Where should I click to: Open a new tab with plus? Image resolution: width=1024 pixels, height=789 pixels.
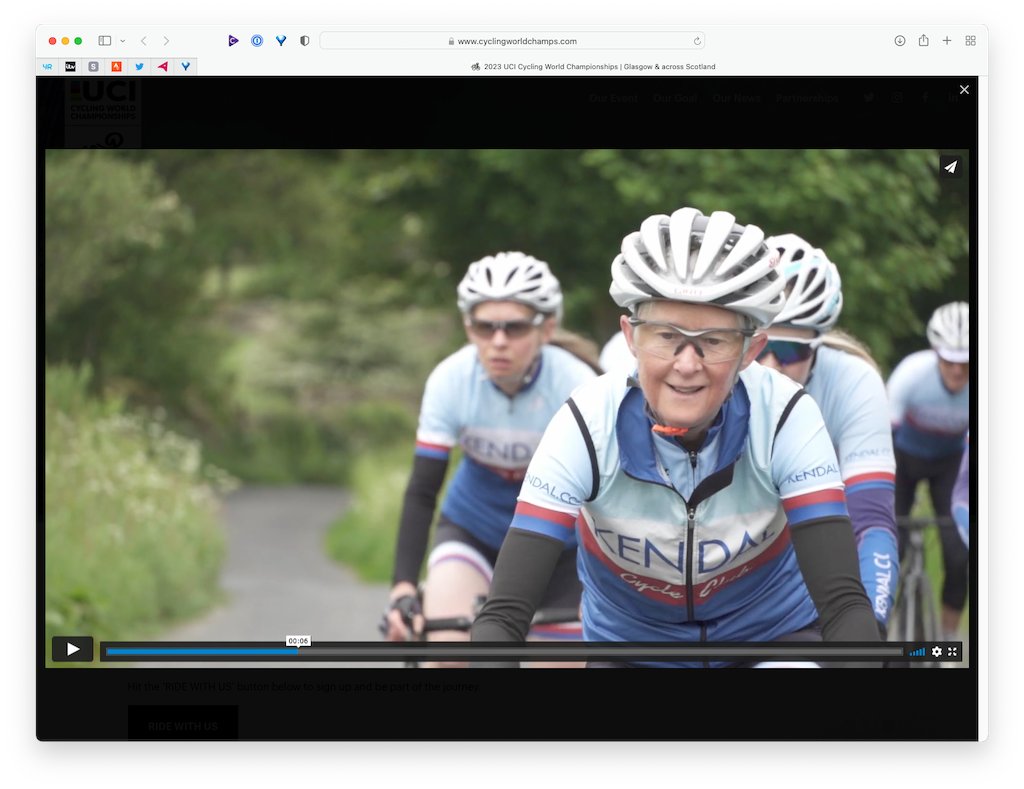947,40
